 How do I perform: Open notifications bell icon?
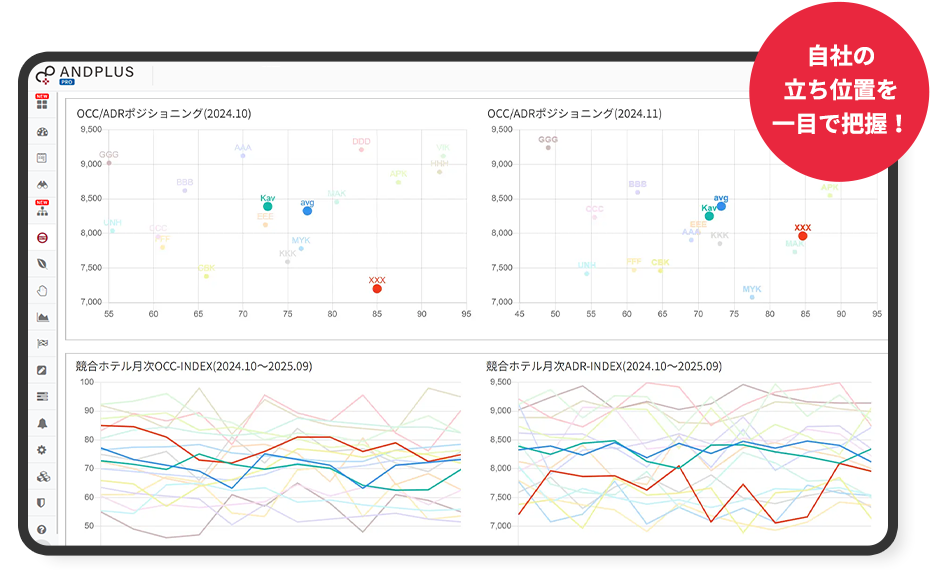(42, 423)
